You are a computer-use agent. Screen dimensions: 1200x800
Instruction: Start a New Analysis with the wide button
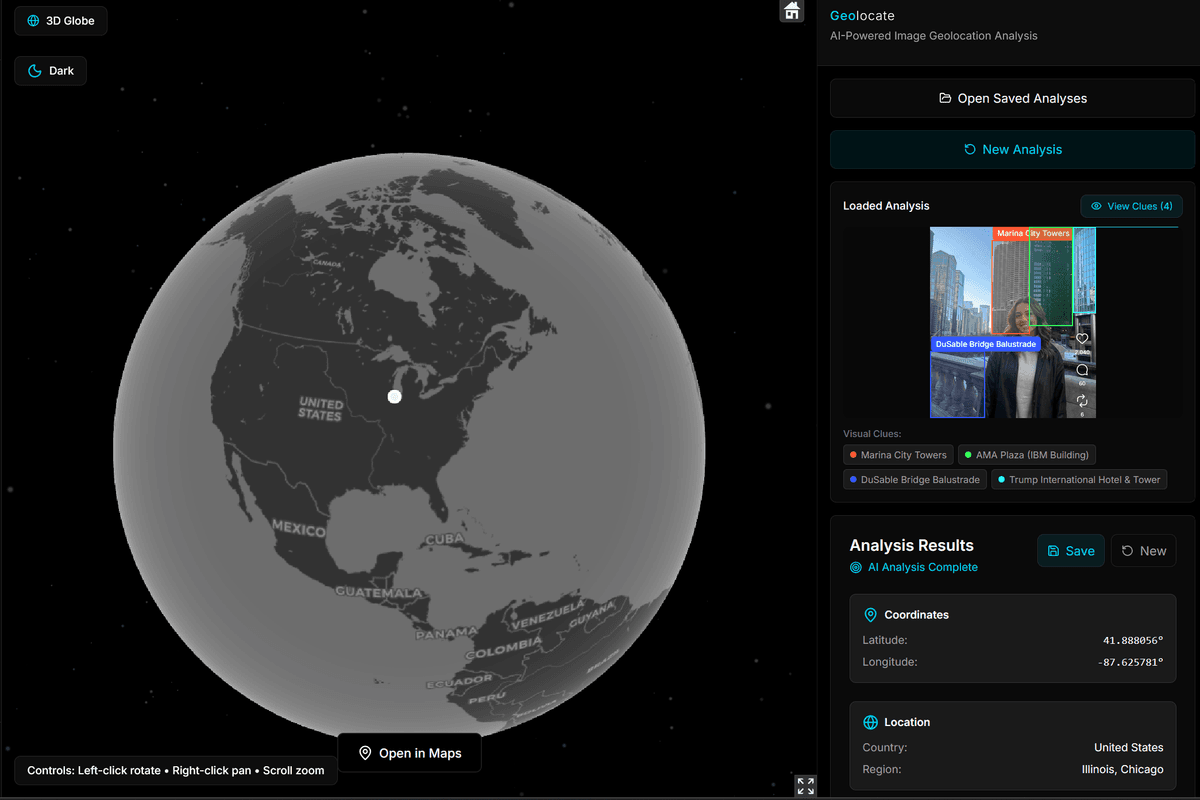coord(1012,150)
